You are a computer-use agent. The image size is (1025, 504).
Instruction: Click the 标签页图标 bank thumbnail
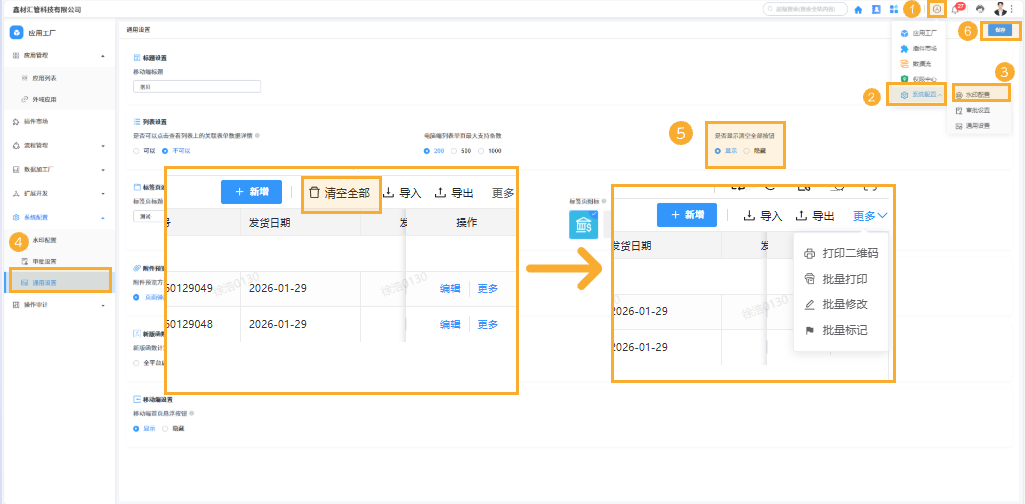point(582,224)
